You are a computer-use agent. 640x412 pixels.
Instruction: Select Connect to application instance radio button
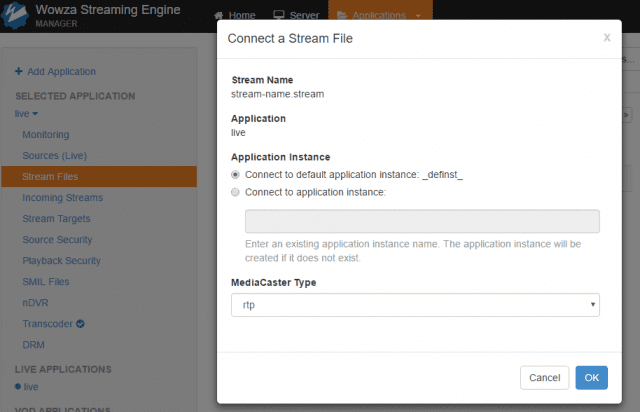coord(235,192)
